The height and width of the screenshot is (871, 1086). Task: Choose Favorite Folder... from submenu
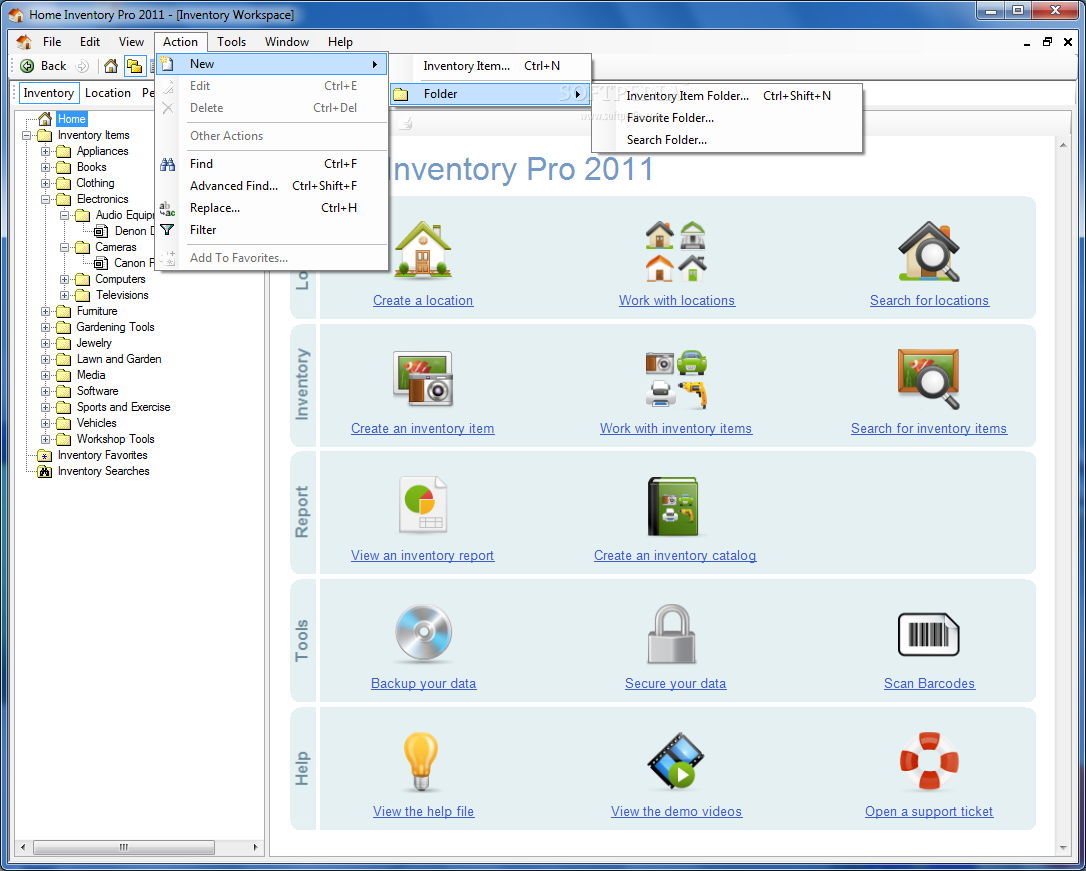(727, 118)
